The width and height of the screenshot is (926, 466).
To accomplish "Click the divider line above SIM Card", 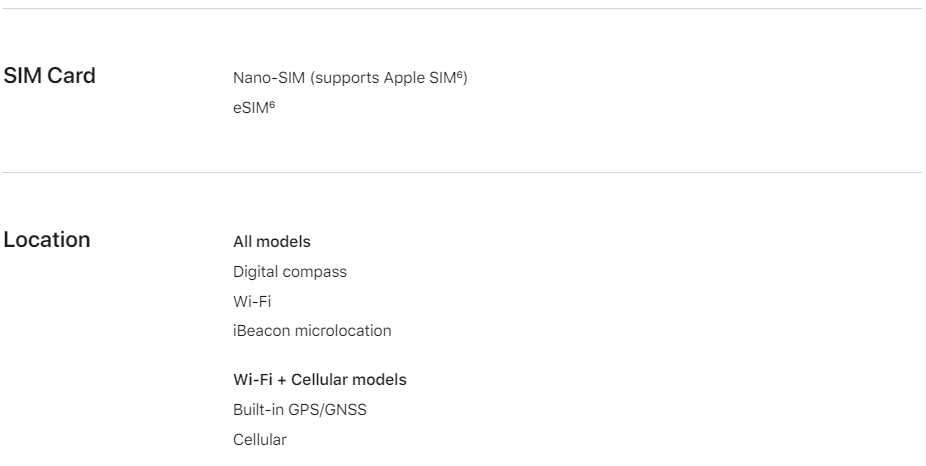I will click(462, 8).
